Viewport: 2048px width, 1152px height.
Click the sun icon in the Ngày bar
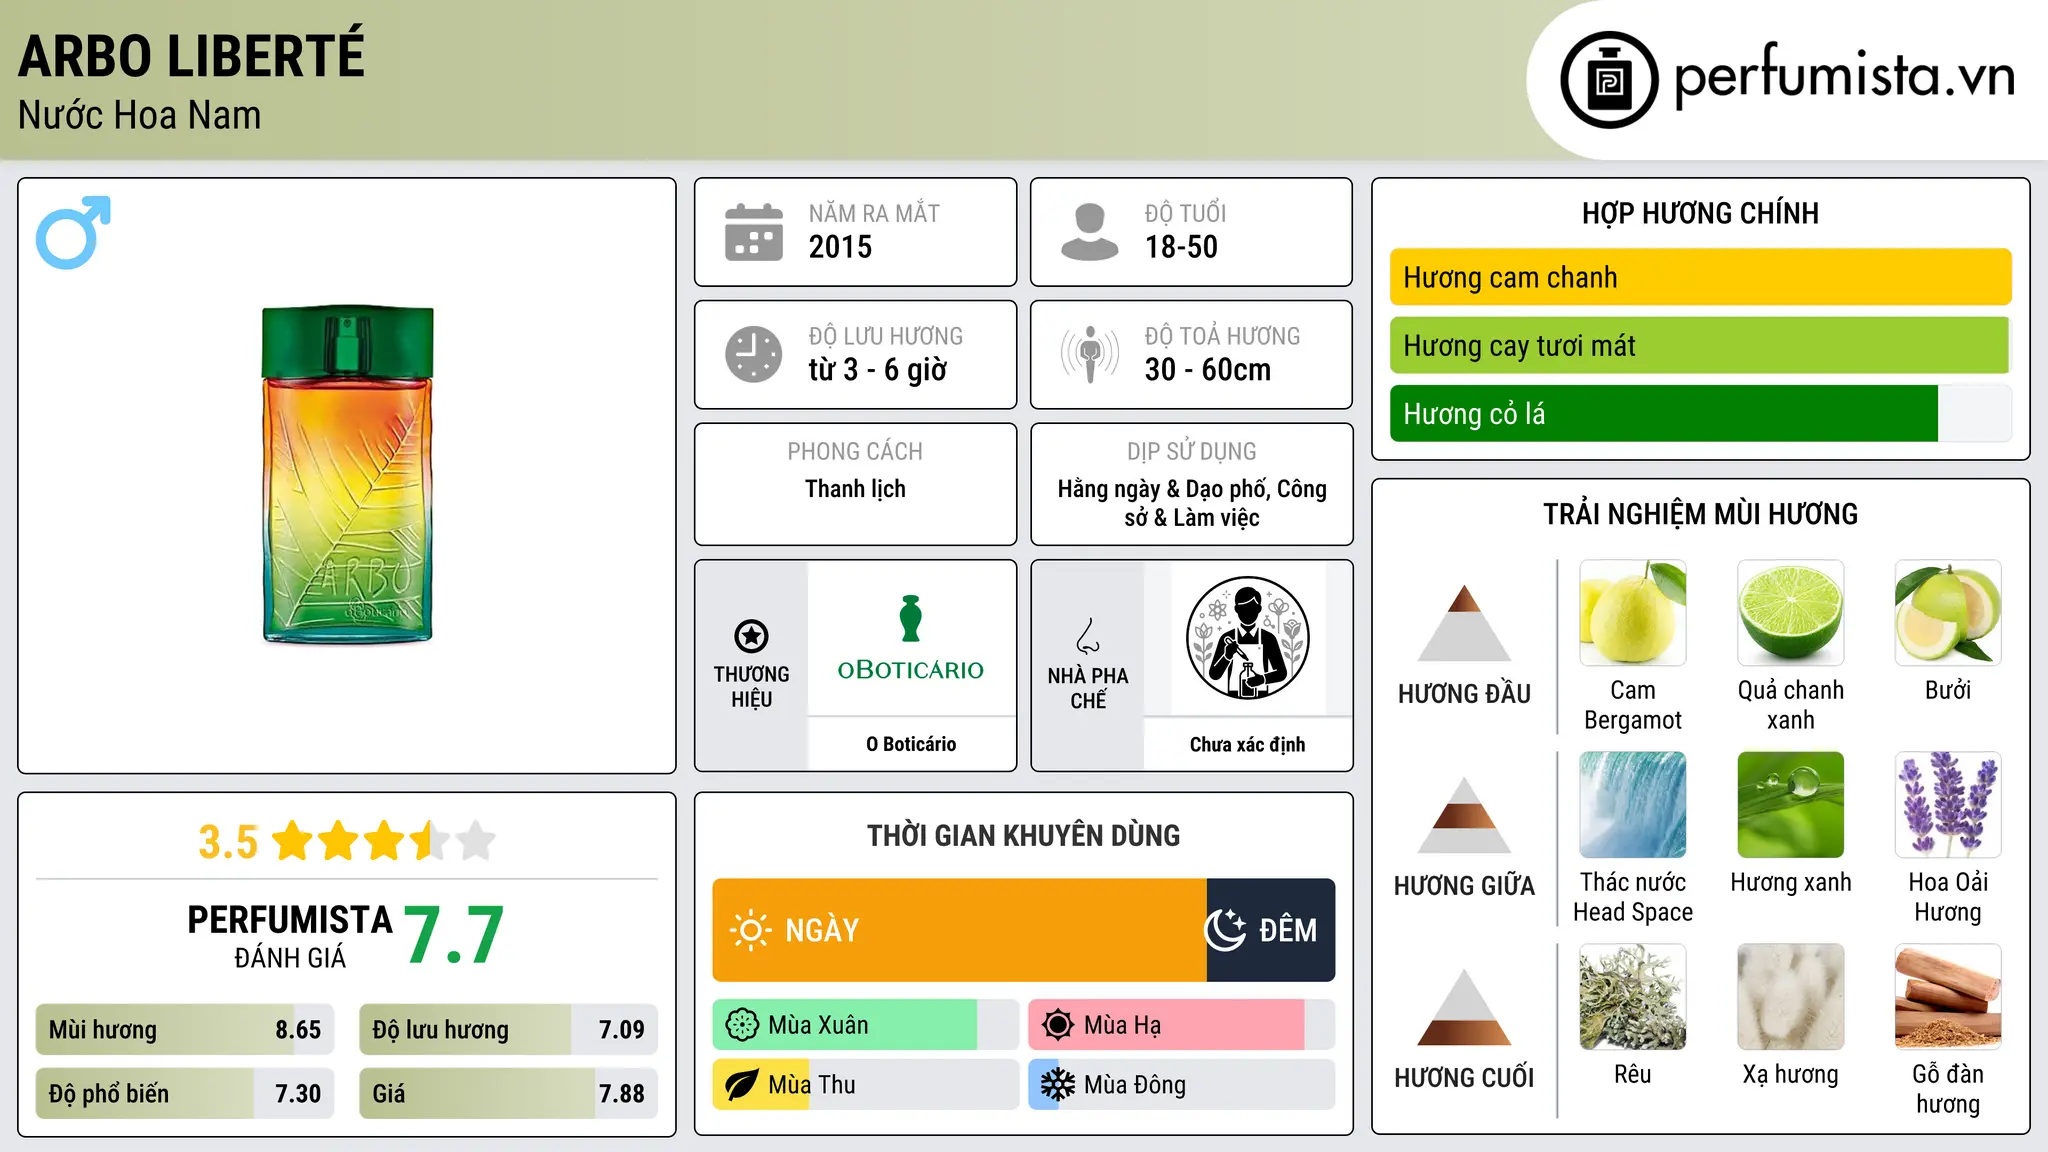(750, 930)
